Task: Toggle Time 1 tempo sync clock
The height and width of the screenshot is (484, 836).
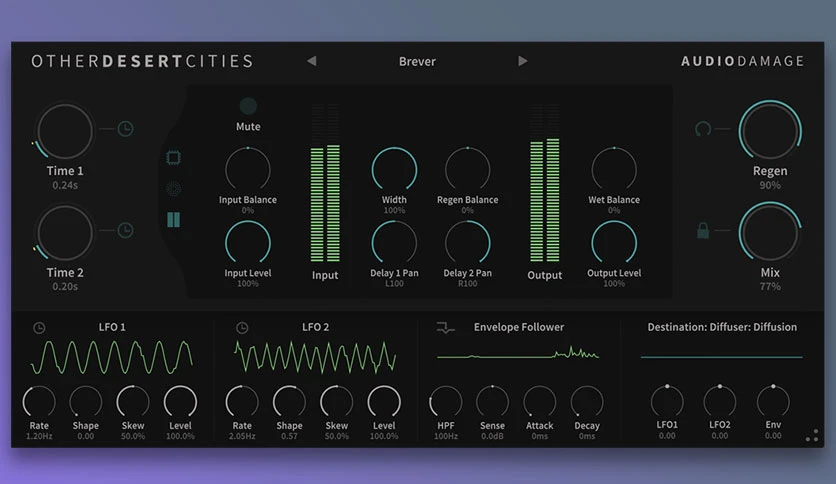Action: point(125,128)
